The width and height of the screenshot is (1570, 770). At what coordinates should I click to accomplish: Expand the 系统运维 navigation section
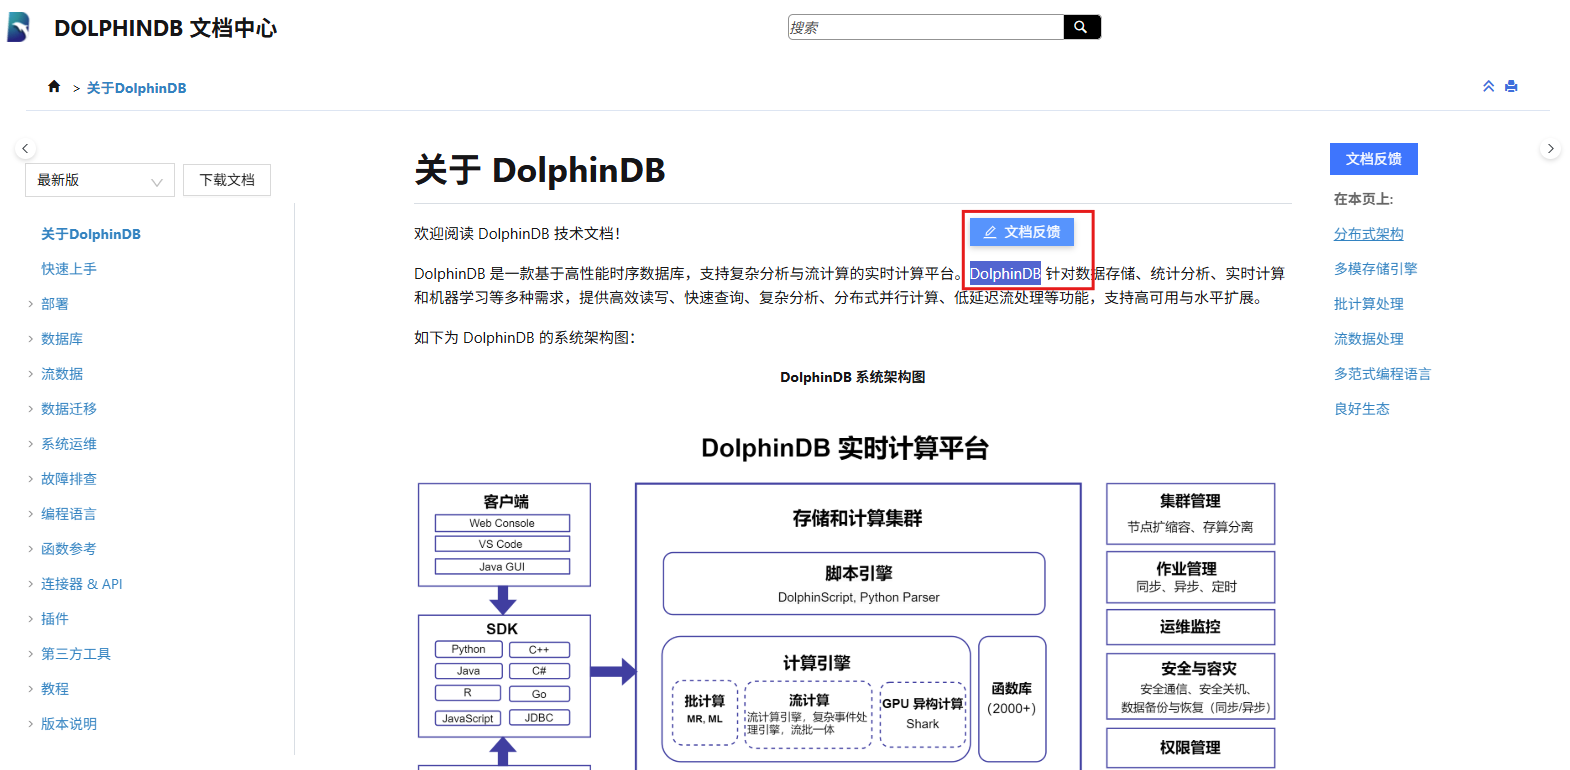[x=31, y=444]
